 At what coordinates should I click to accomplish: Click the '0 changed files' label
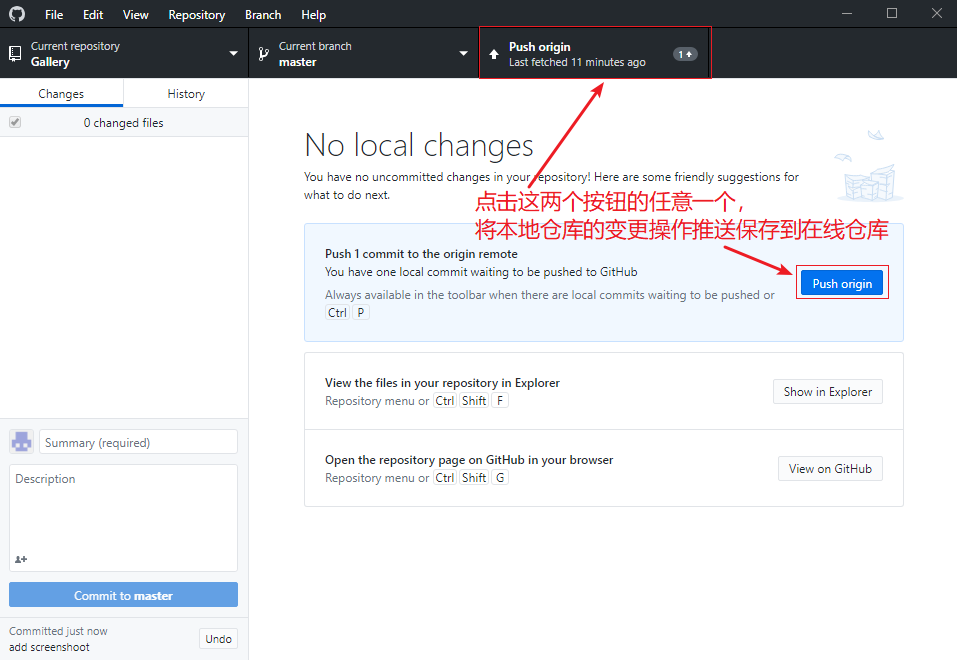click(123, 123)
